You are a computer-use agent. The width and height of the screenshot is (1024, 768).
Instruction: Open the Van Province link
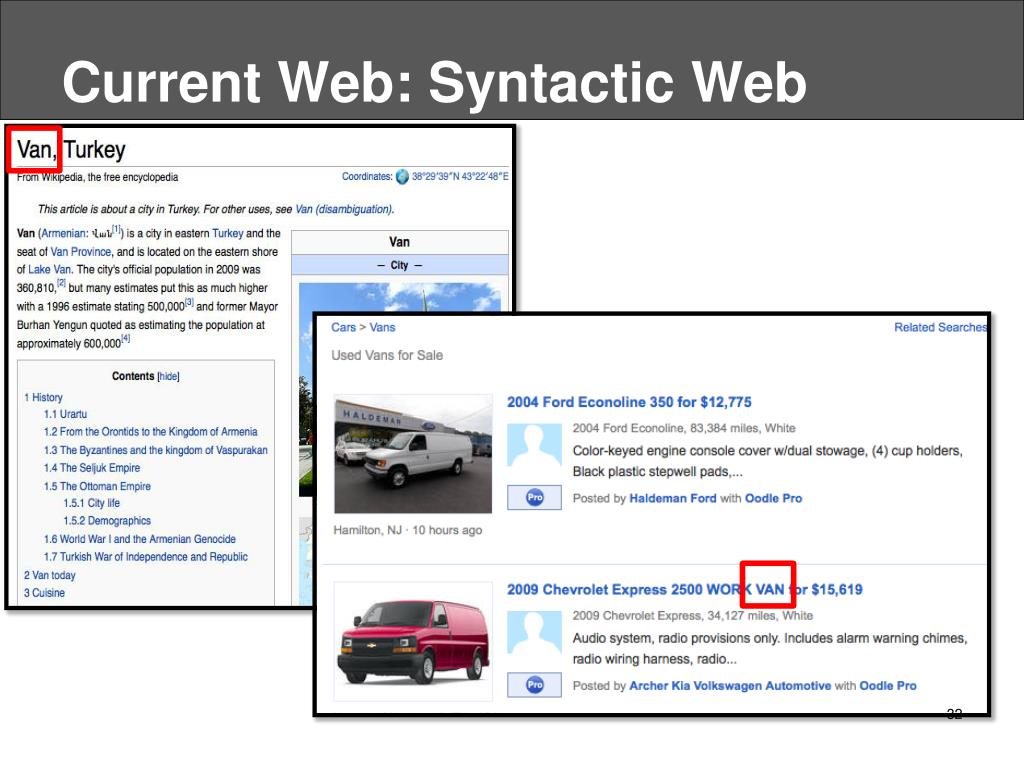[x=80, y=251]
